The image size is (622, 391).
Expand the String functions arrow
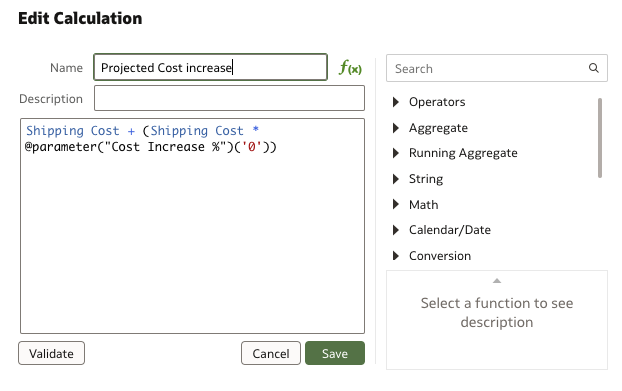[395, 179]
